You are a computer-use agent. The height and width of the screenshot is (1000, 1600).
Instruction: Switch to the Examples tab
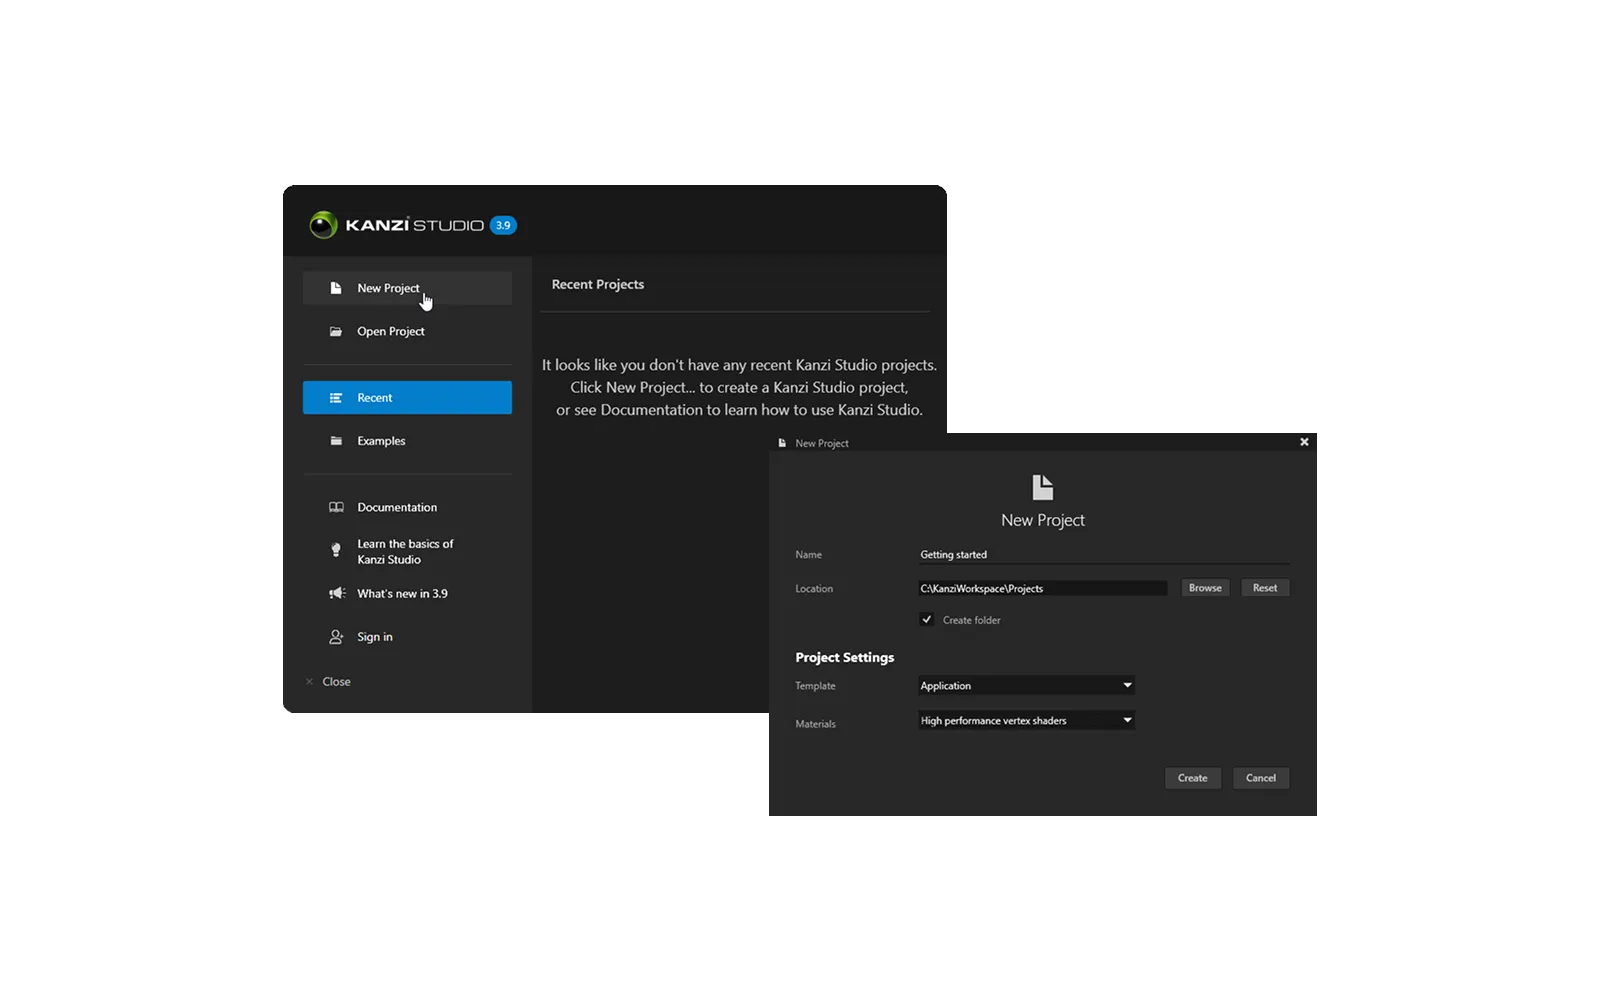407,441
